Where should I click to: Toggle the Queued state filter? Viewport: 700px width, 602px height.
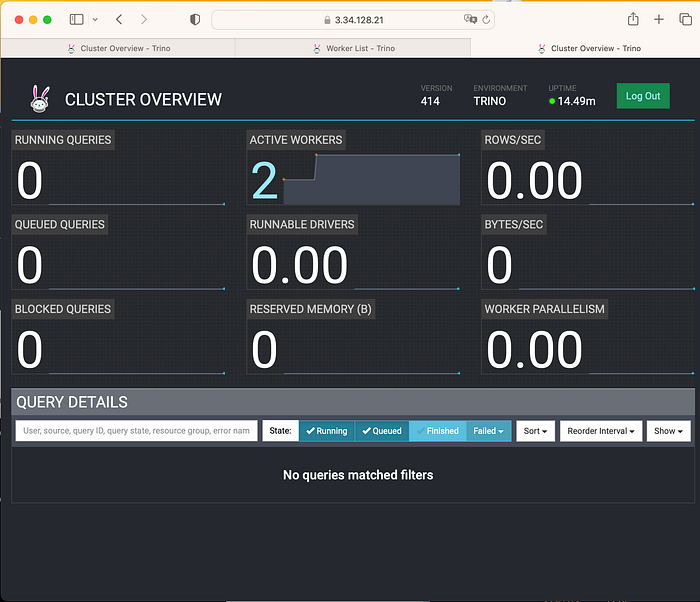[x=382, y=431]
